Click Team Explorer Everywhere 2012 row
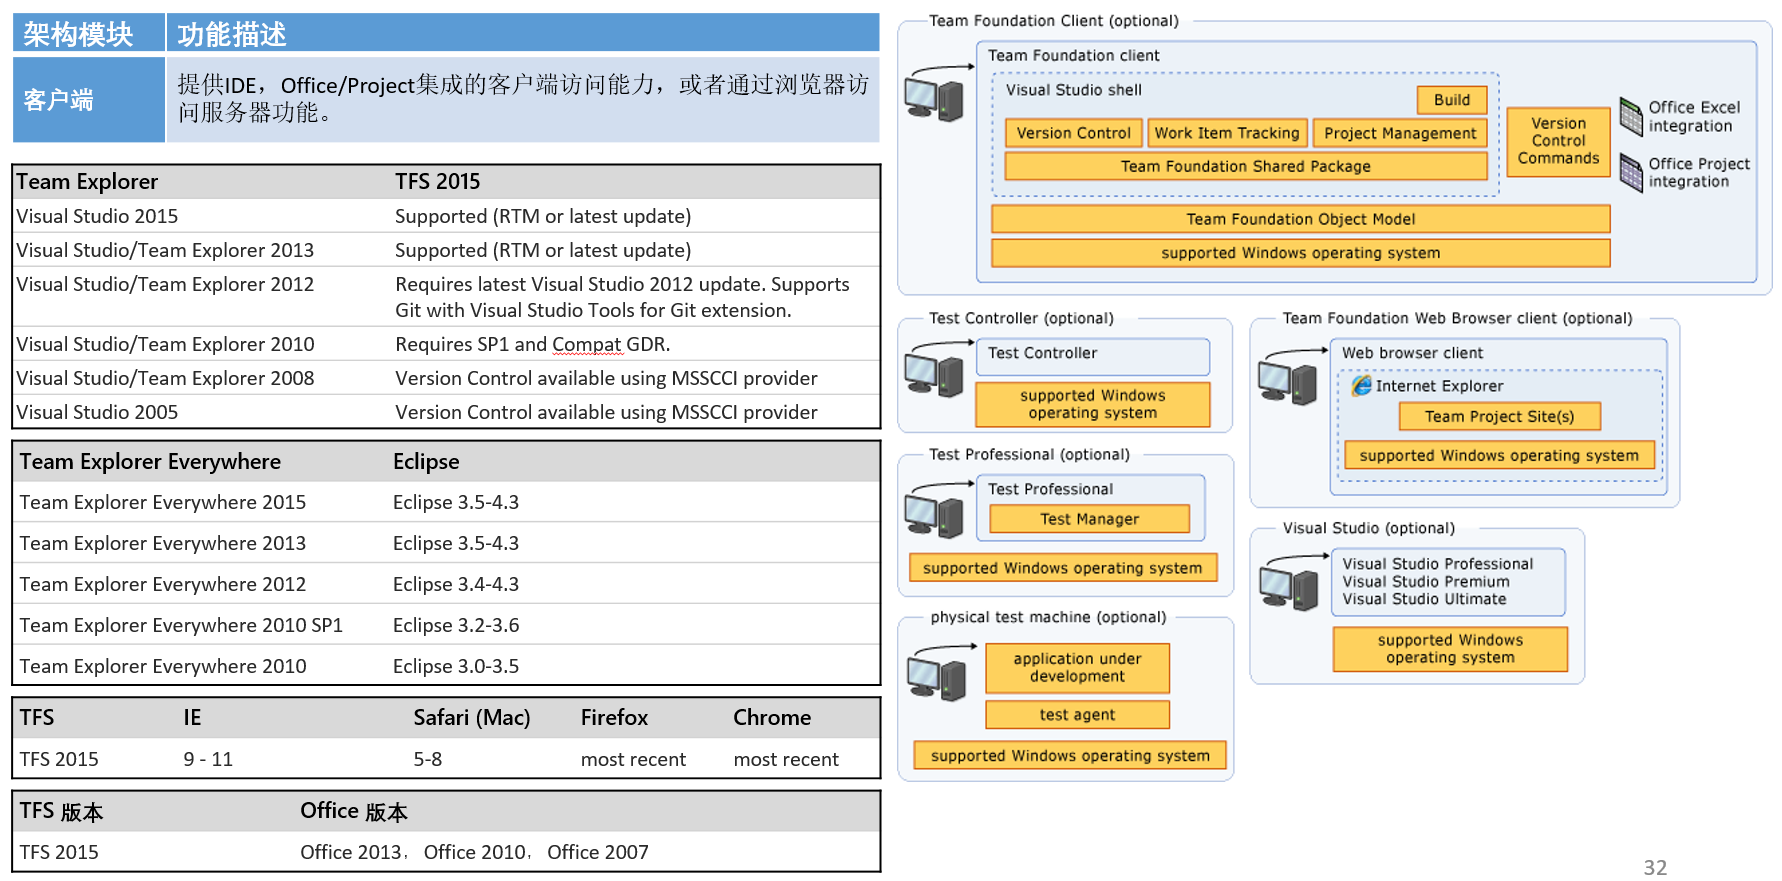Viewport: 1782px width, 881px height. click(x=446, y=584)
